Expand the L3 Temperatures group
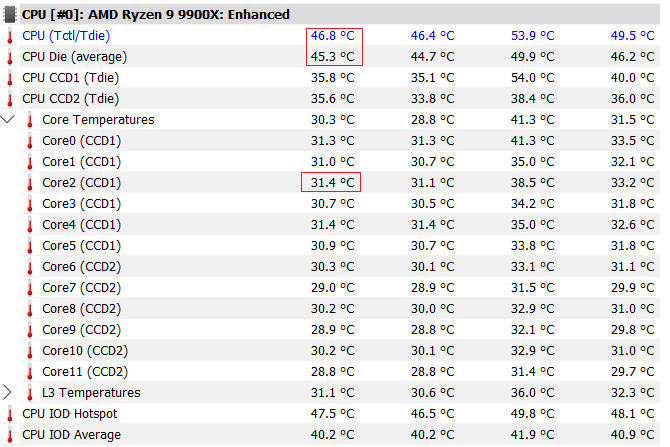 pyautogui.click(x=7, y=392)
